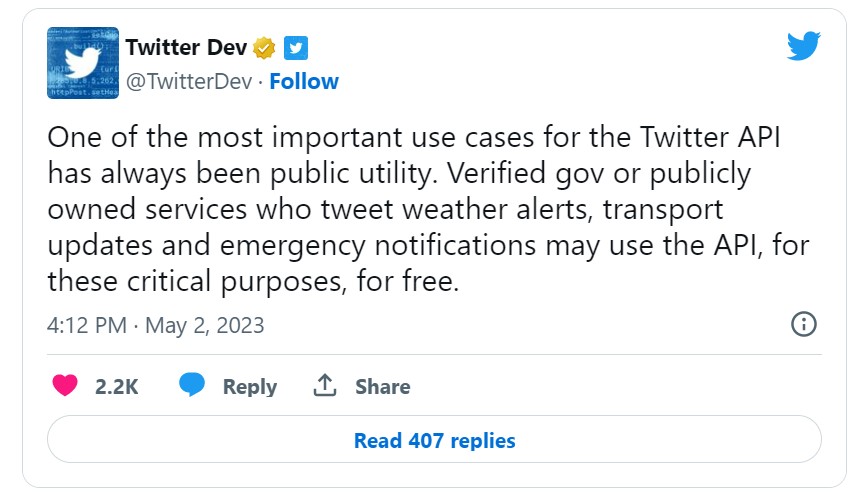Viewport: 856px width, 495px height.
Task: Follow the Twitter Dev account
Action: click(x=304, y=82)
